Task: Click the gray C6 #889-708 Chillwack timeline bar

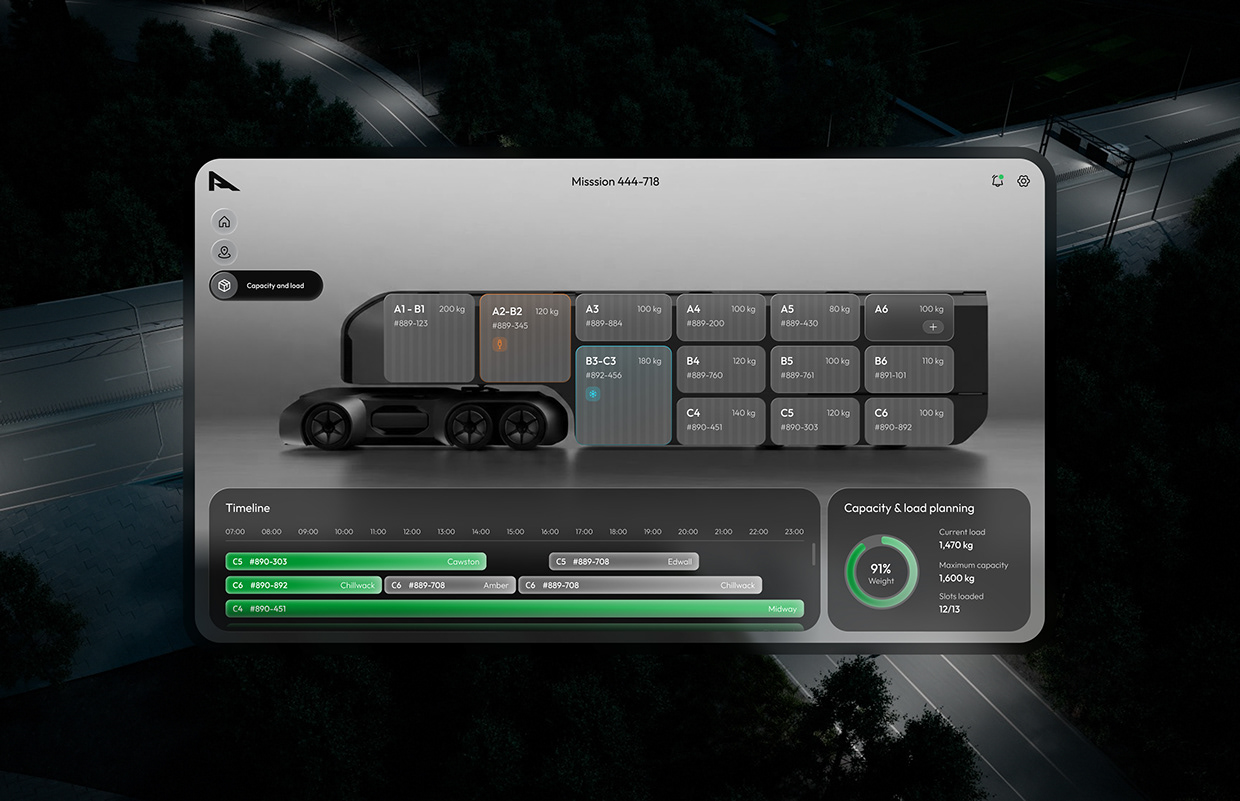Action: pos(640,585)
